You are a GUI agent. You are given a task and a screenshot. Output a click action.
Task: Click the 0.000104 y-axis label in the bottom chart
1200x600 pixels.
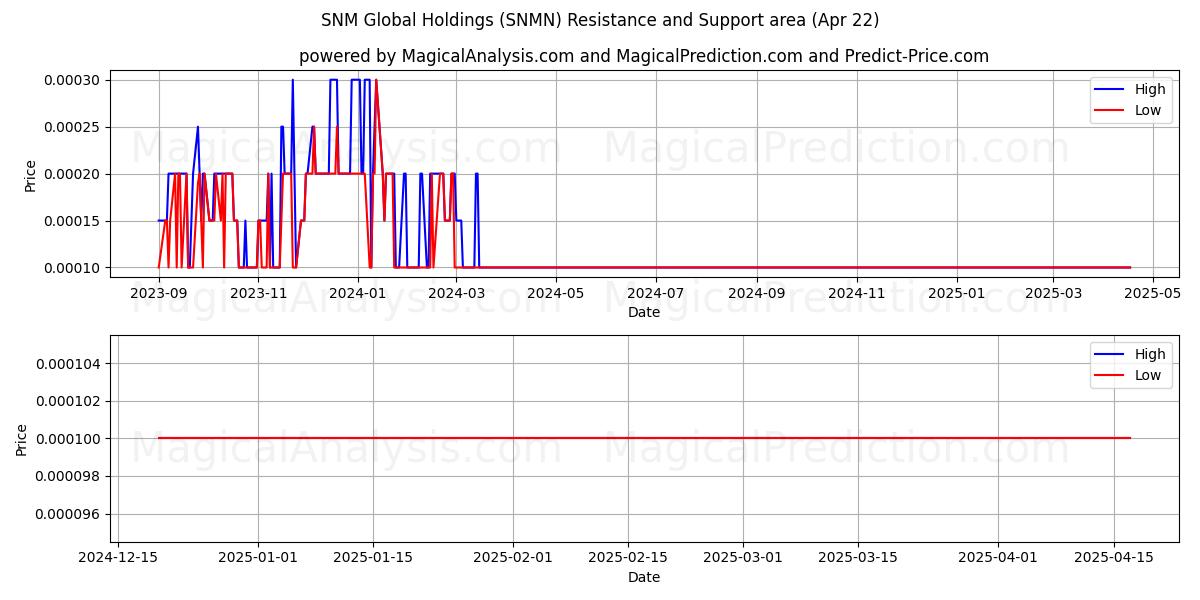tap(66, 364)
